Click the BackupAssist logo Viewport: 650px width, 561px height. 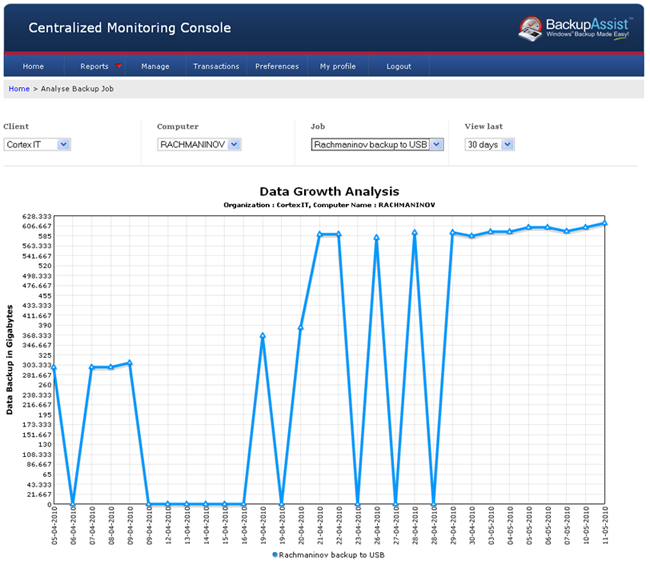click(575, 29)
